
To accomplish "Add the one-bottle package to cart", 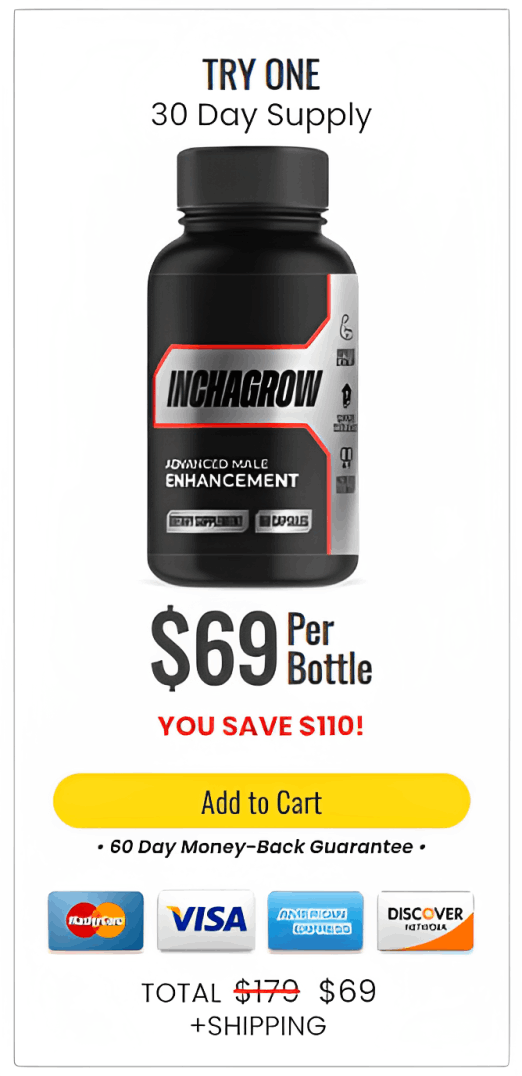I will click(261, 801).
